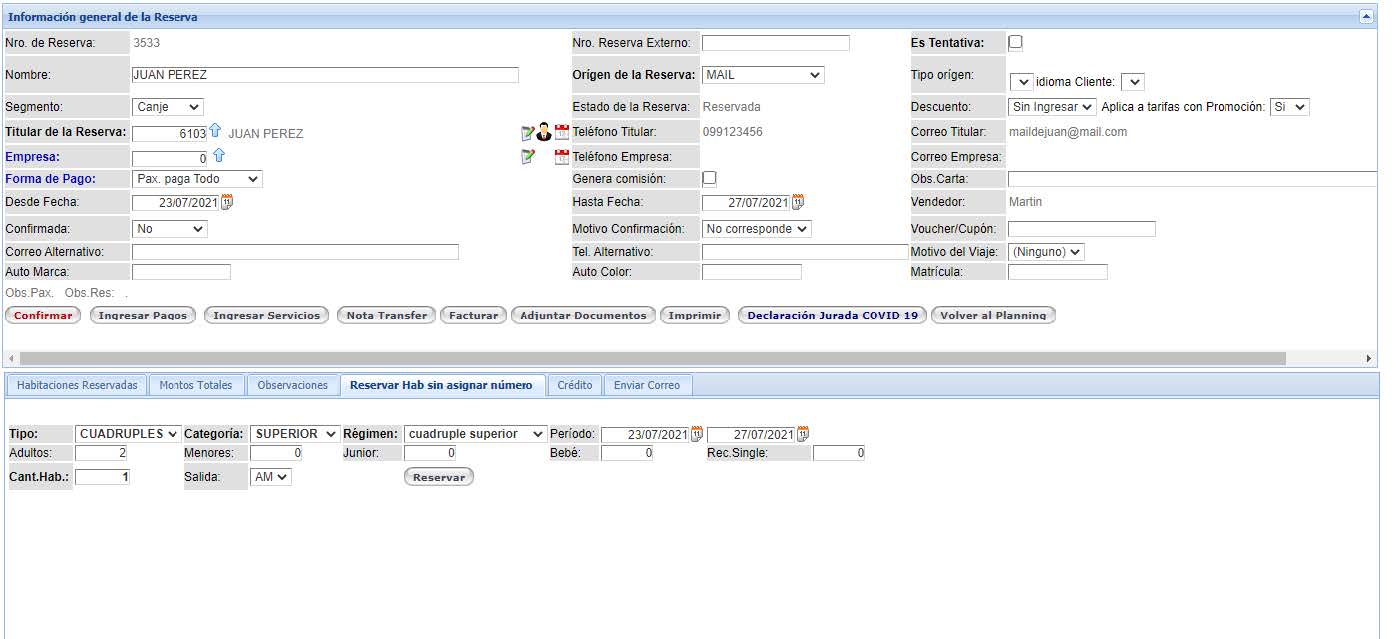Open the edit note icon in Titular row

[528, 133]
